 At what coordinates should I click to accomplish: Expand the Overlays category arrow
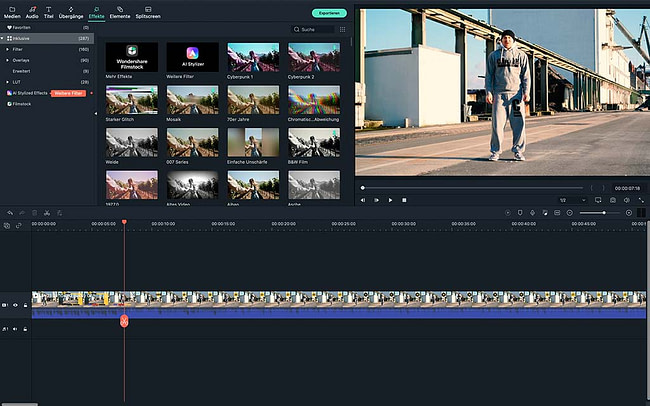pyautogui.click(x=7, y=60)
